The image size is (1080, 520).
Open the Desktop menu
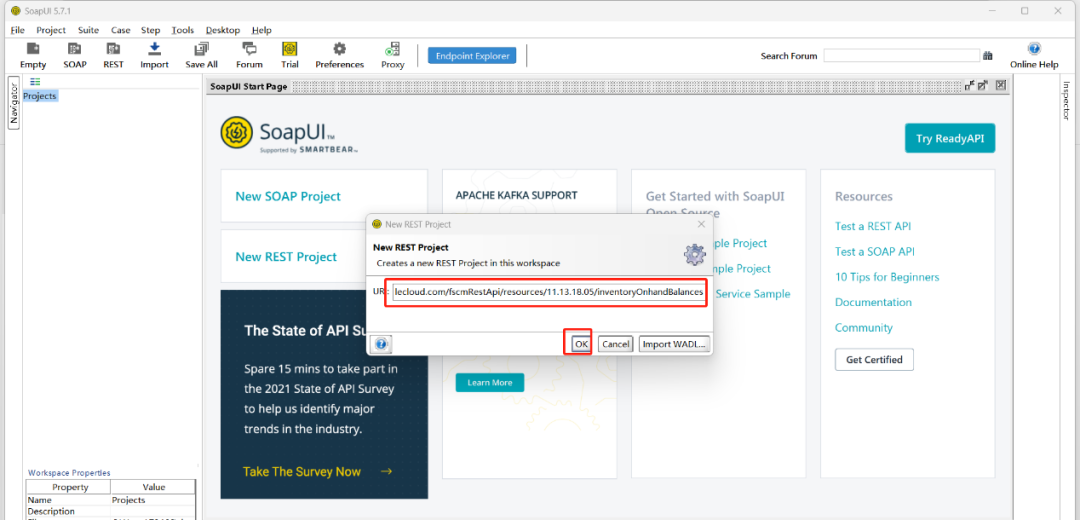(222, 30)
